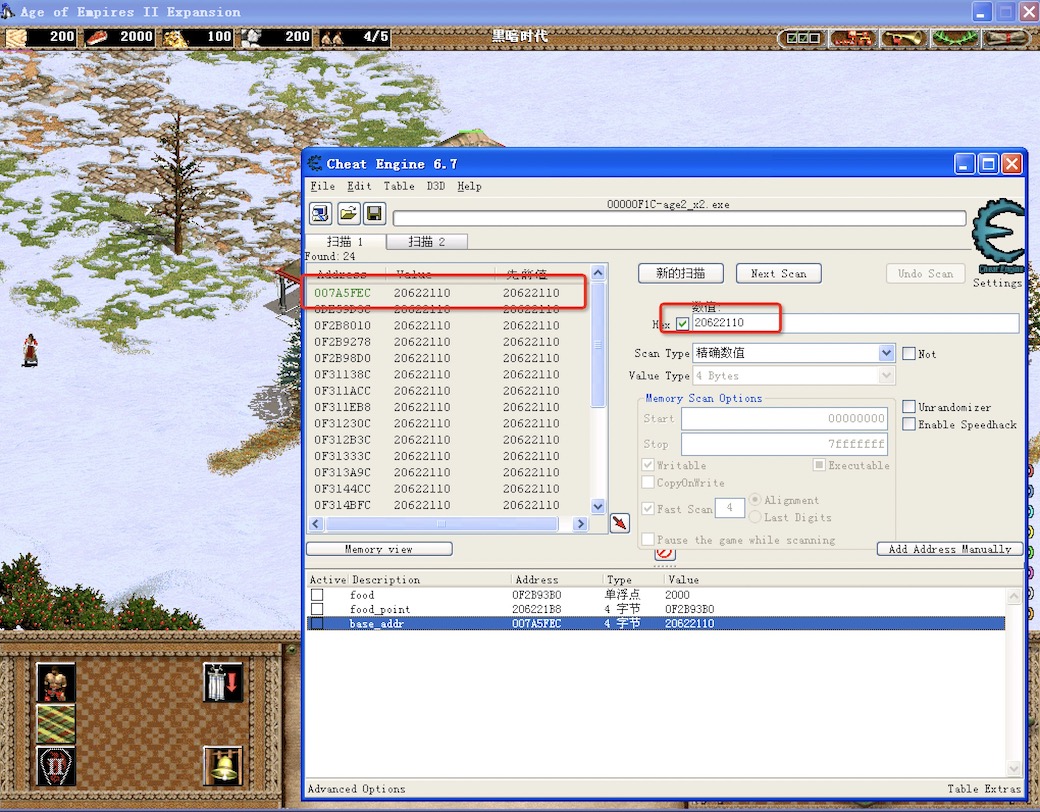
Task: Click the Feudal Age advance shield icon
Action: [x=56, y=766]
